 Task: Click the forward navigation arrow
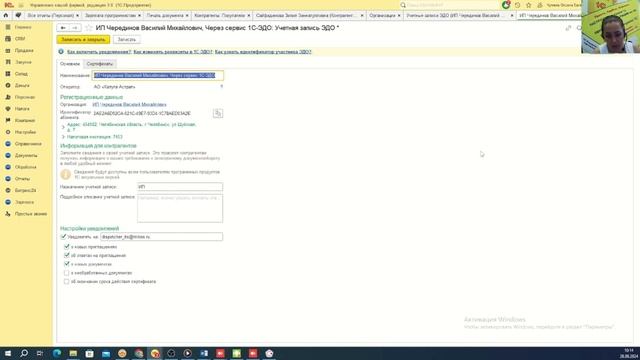coord(75,28)
